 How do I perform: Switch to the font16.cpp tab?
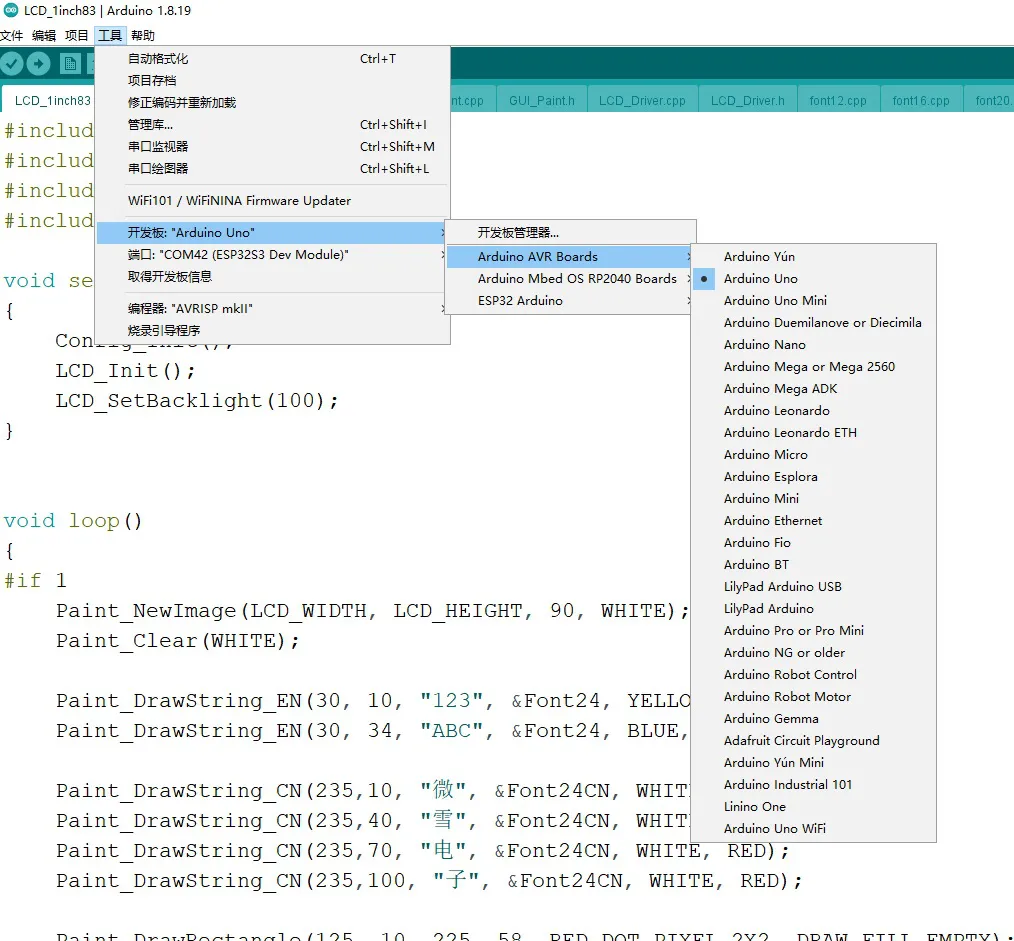click(921, 101)
